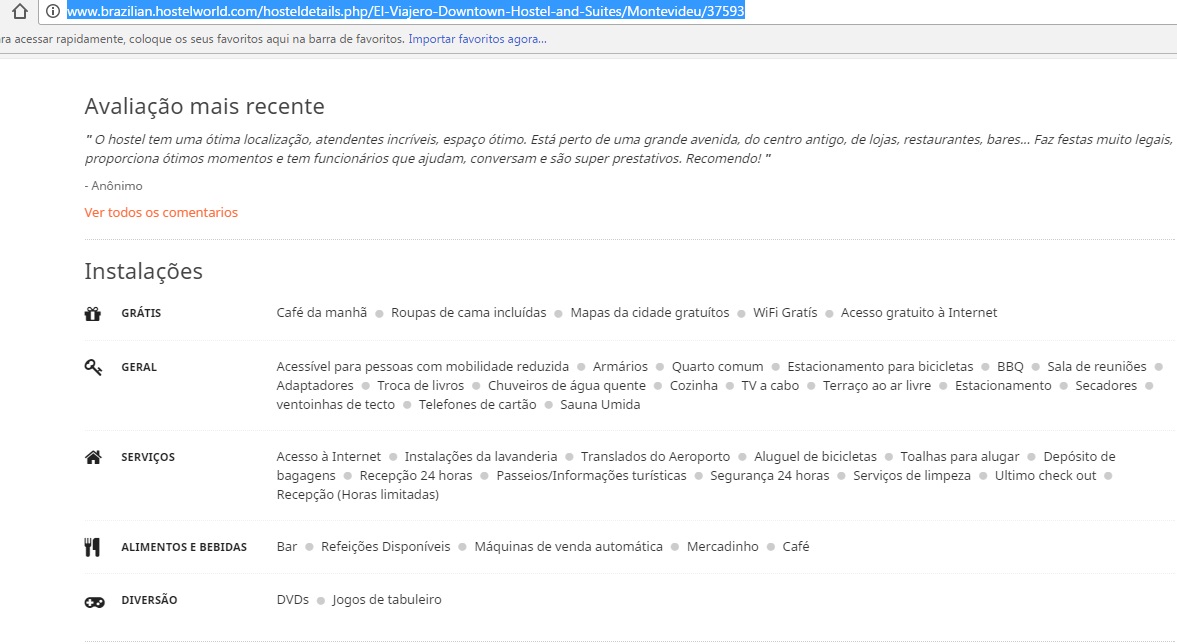Click 'Café' in ALIMENTOS E BEBIDAS row
The width and height of the screenshot is (1177, 644).
796,546
